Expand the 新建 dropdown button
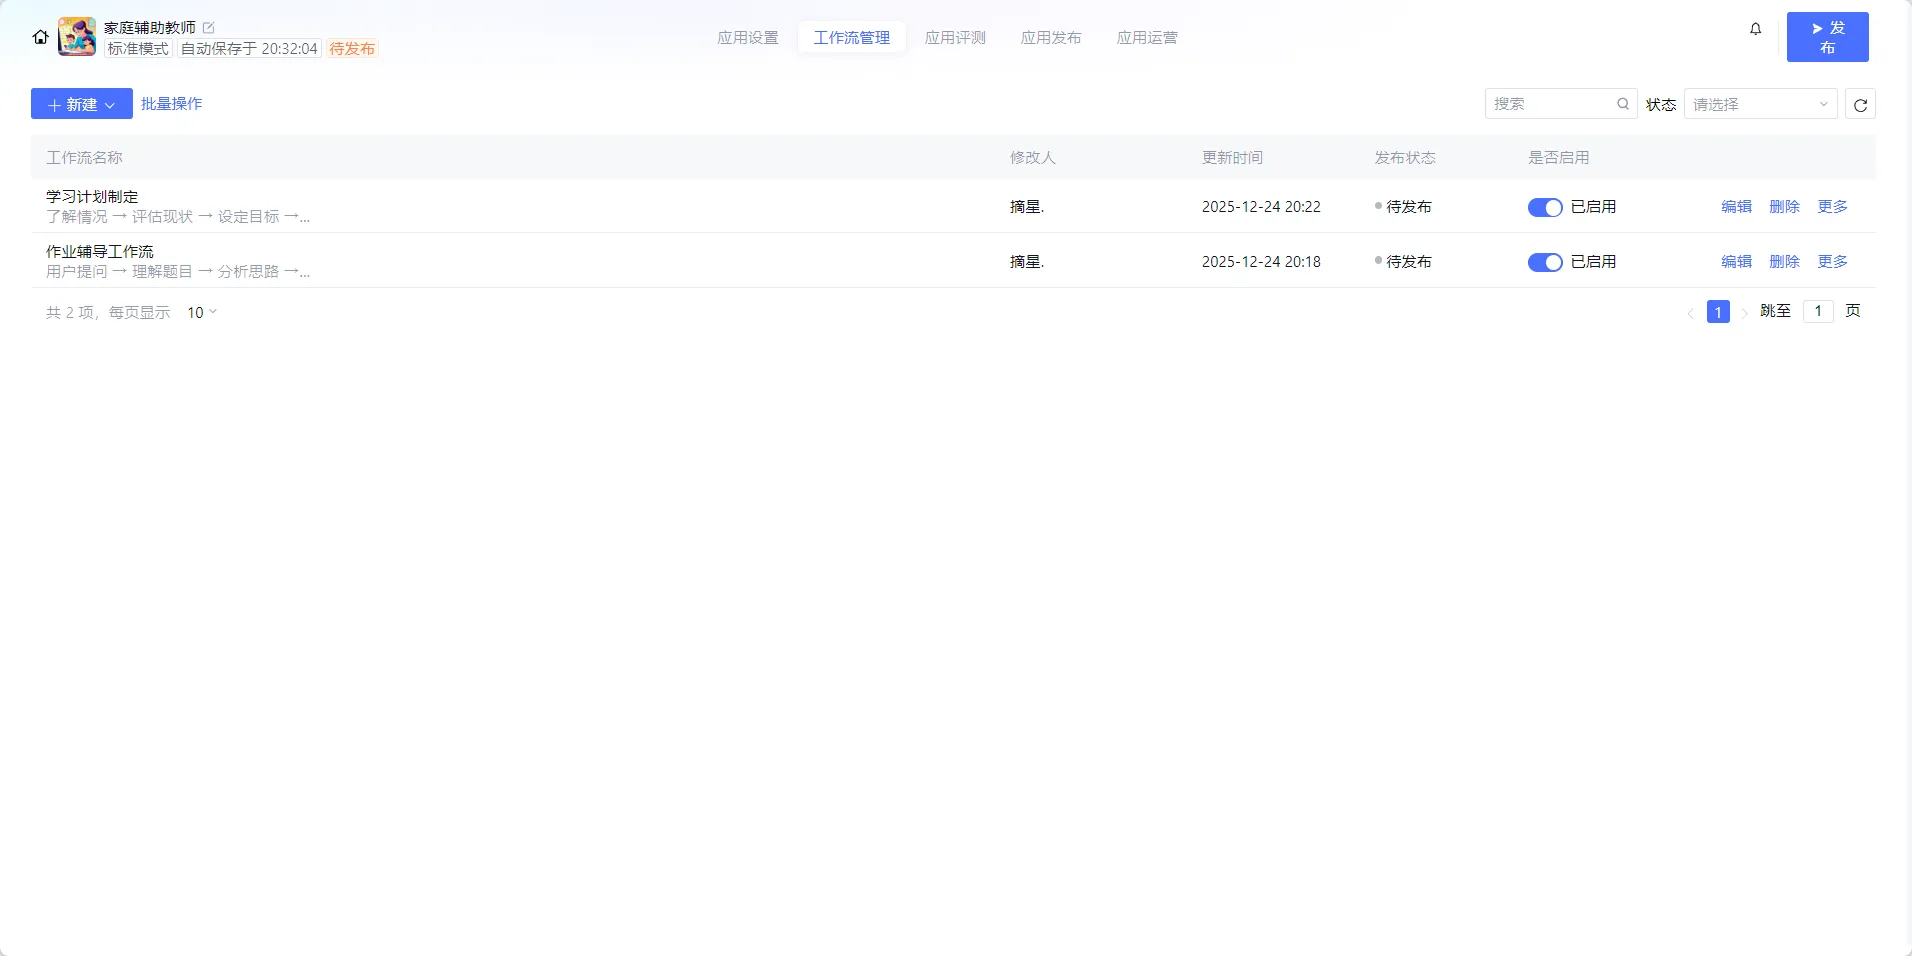 82,104
